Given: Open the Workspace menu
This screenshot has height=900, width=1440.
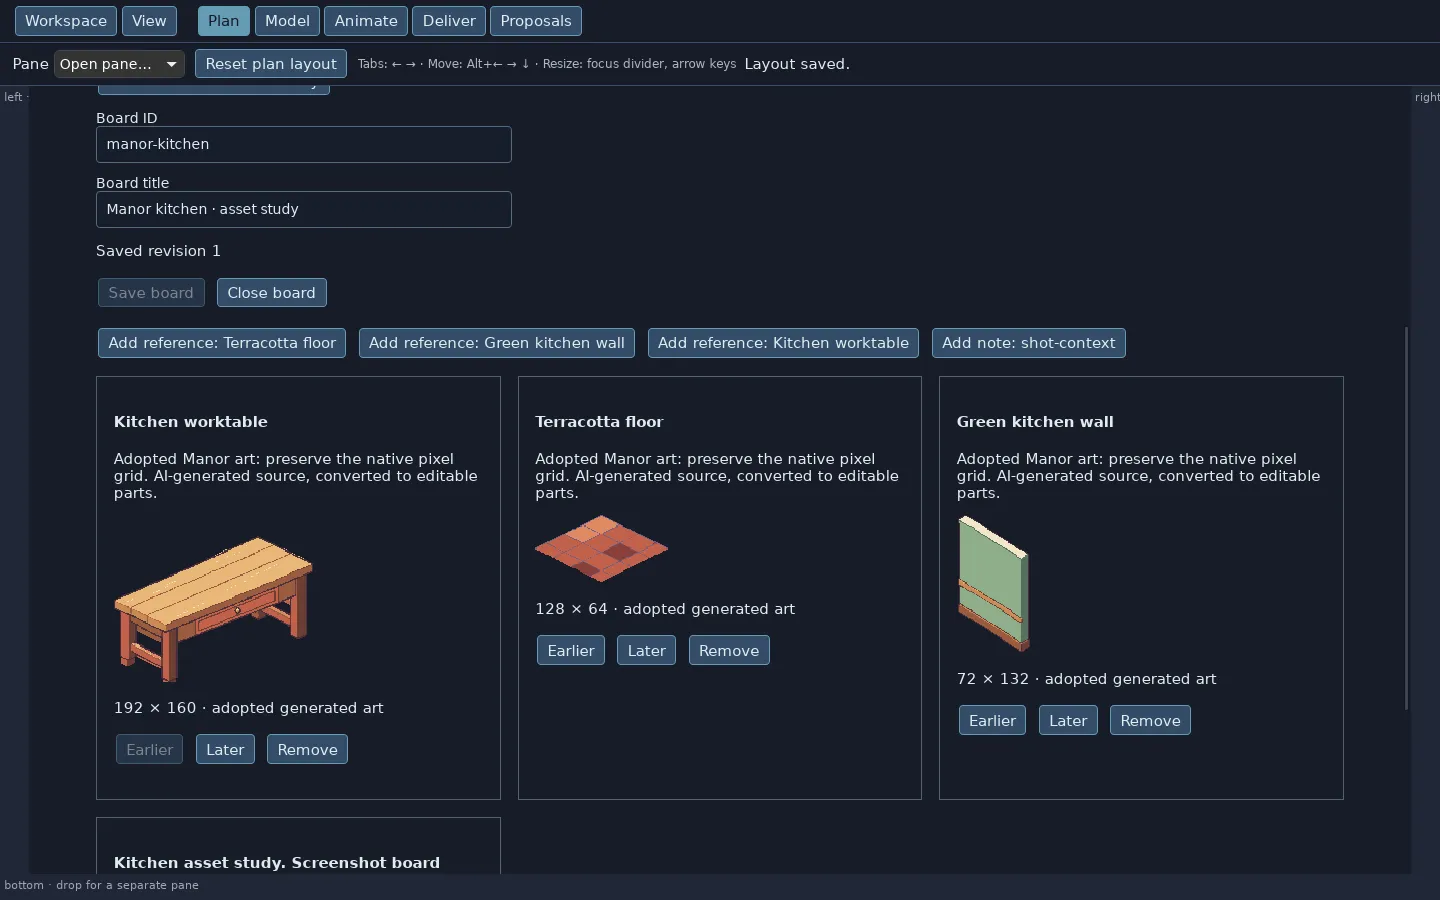Looking at the screenshot, I should pos(66,21).
